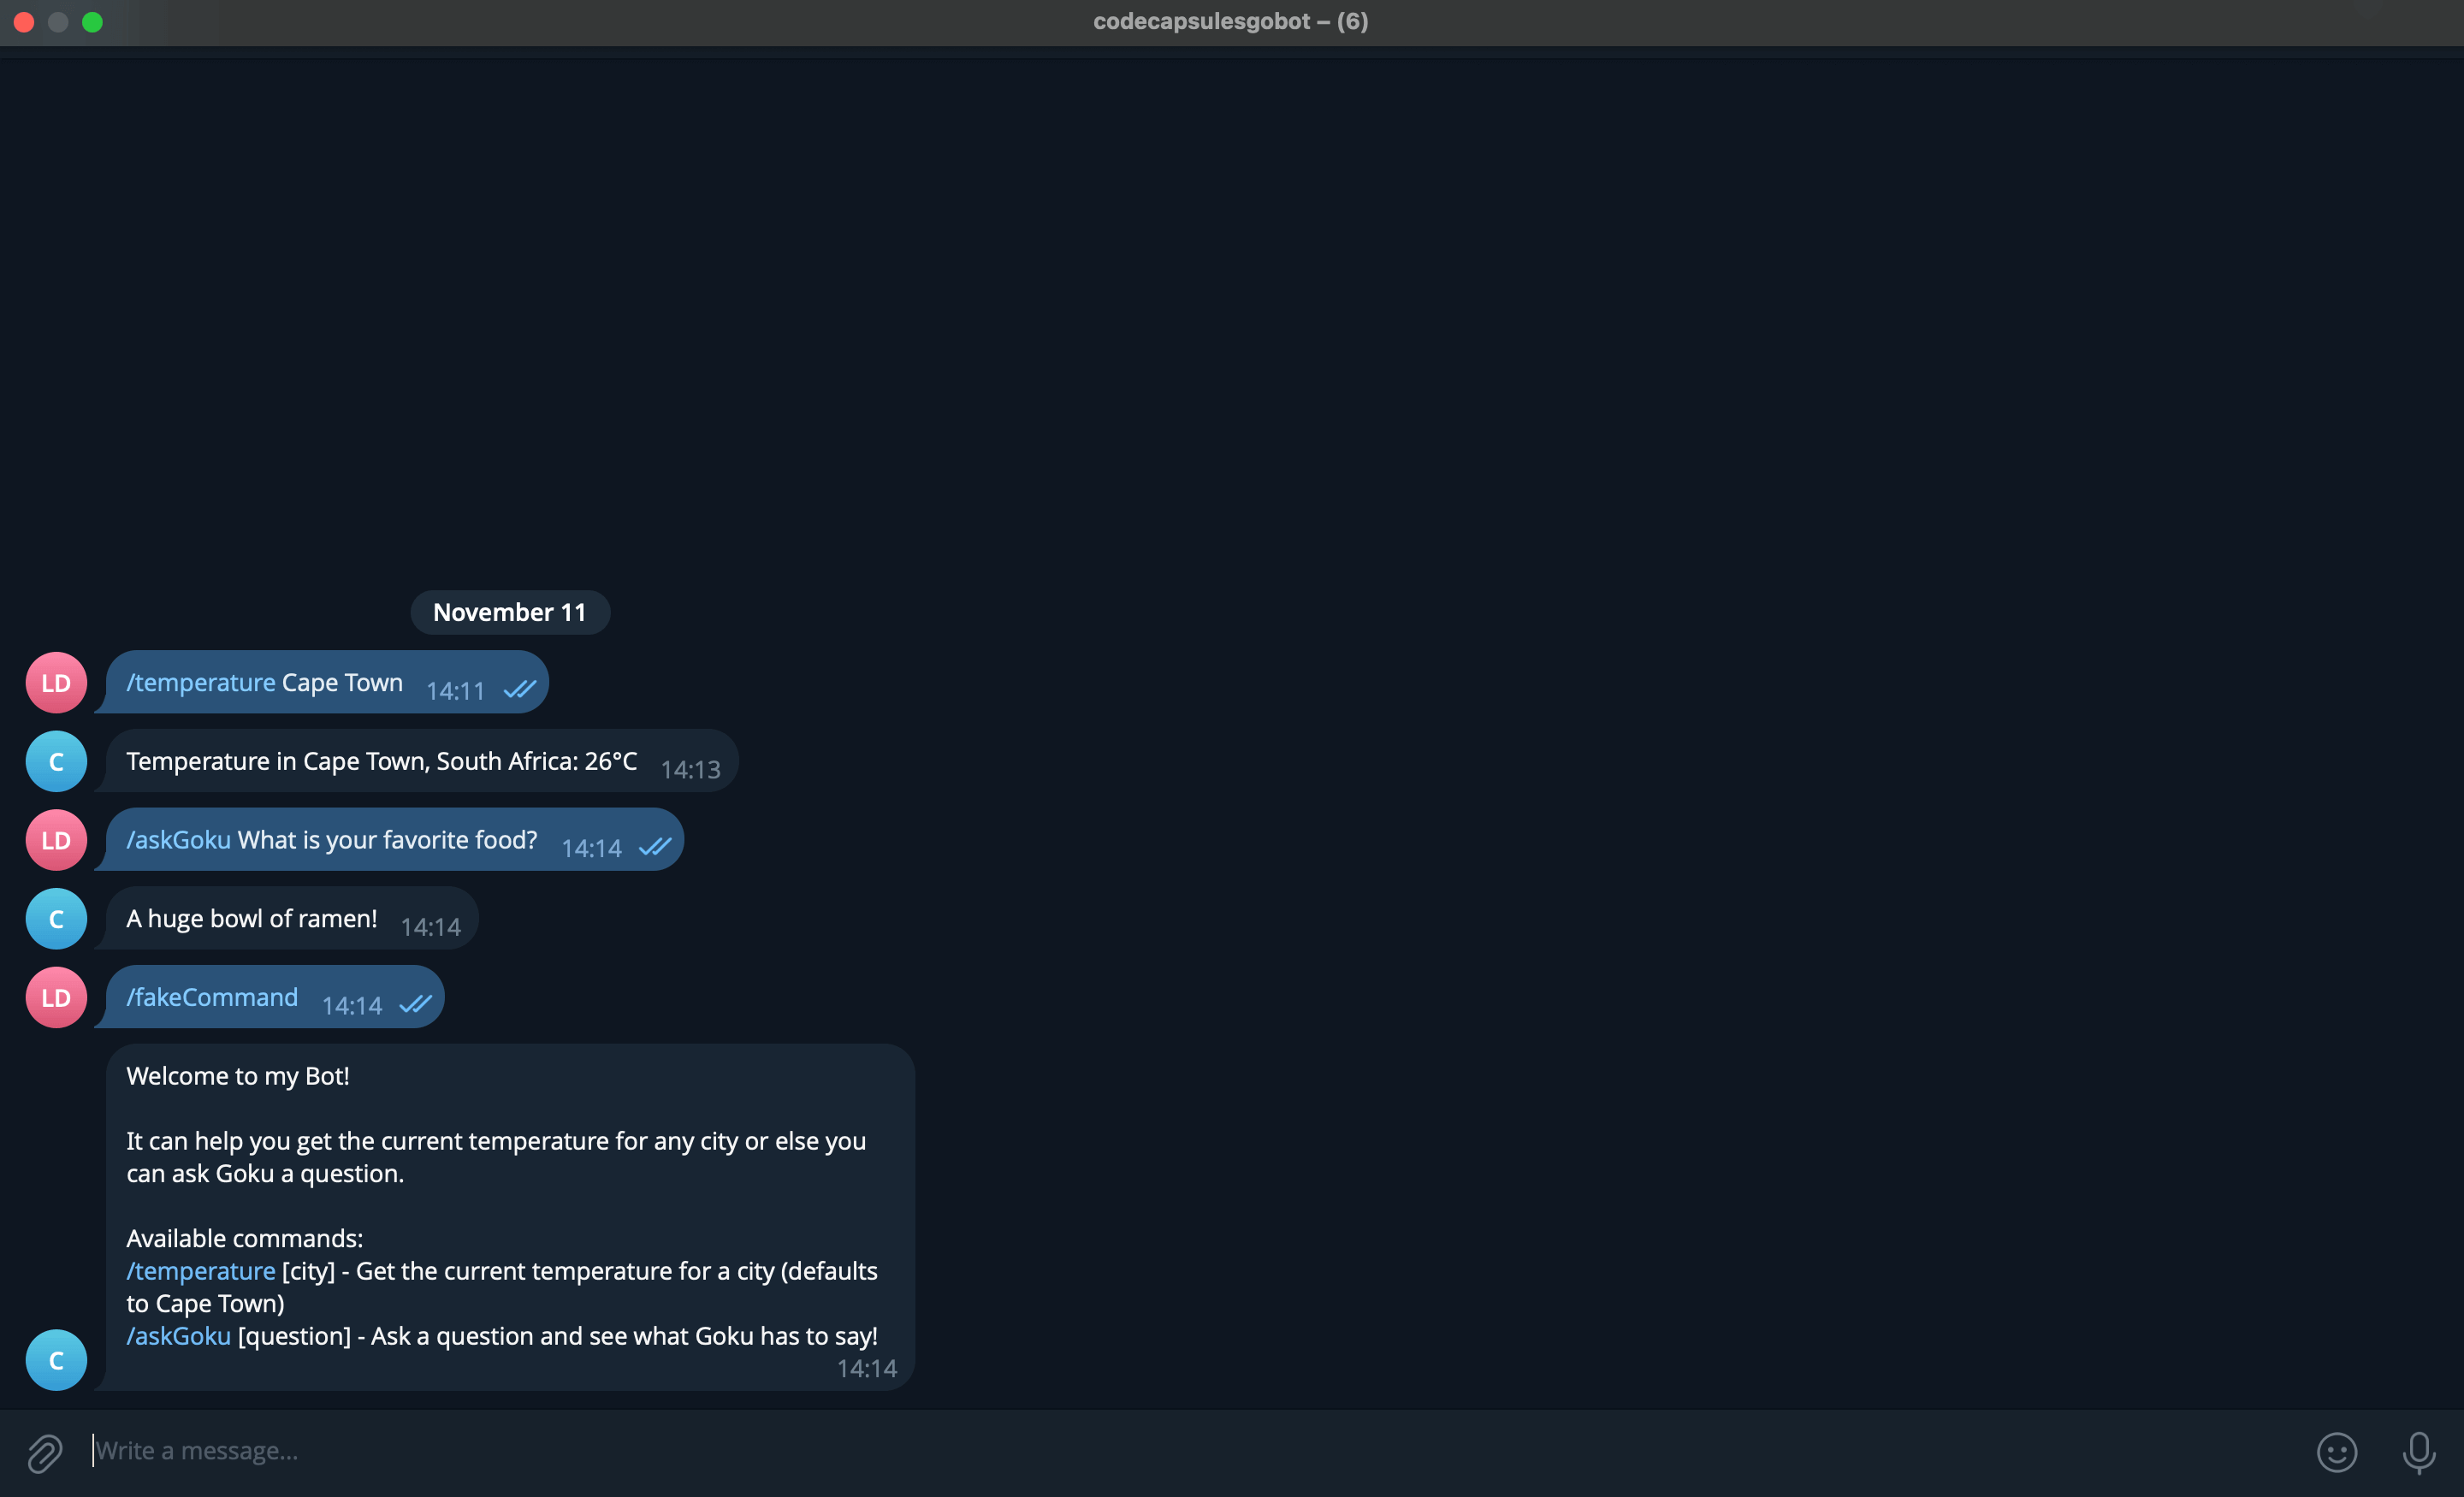
Task: Minimize the window with the yellow button
Action: point(58,21)
